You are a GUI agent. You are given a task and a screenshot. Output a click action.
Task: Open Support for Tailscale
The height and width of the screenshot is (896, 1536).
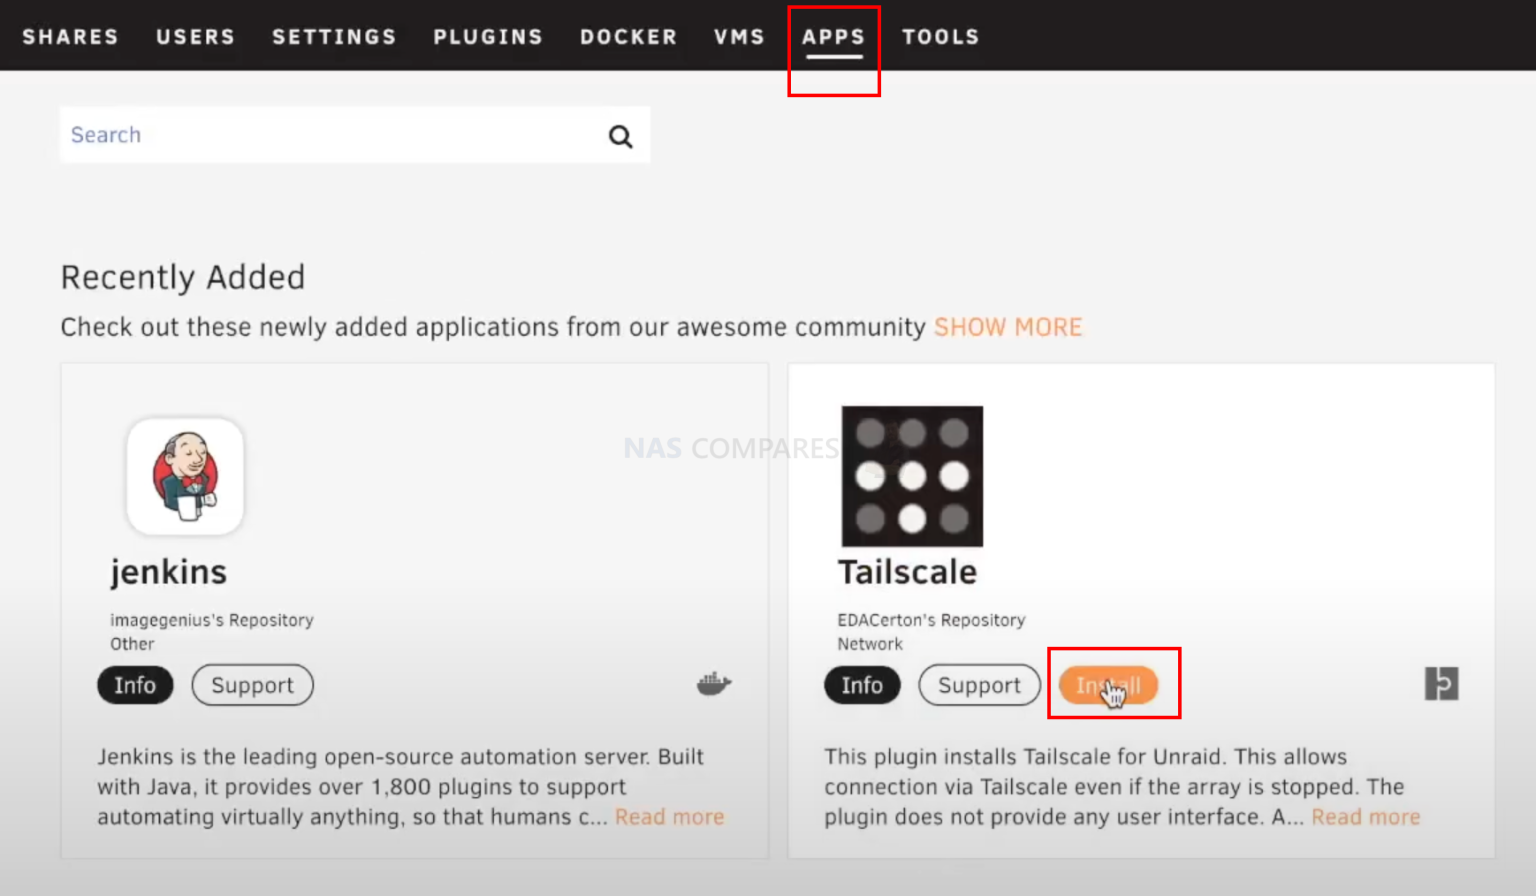(979, 685)
